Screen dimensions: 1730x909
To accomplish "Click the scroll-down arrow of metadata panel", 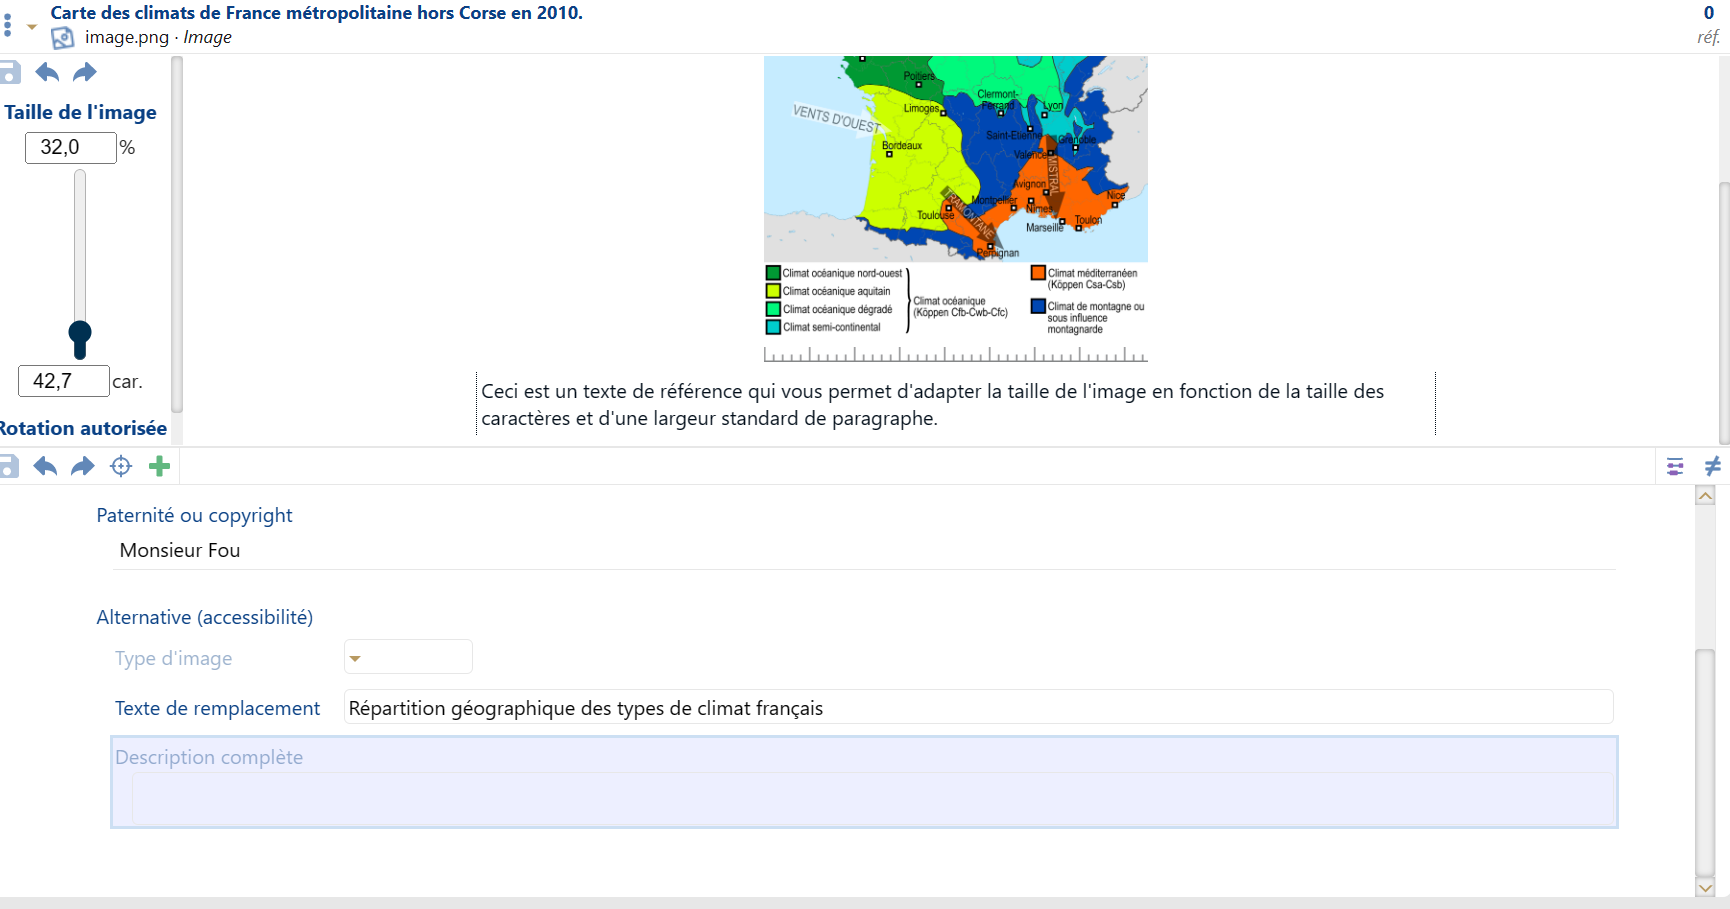I will tap(1706, 887).
